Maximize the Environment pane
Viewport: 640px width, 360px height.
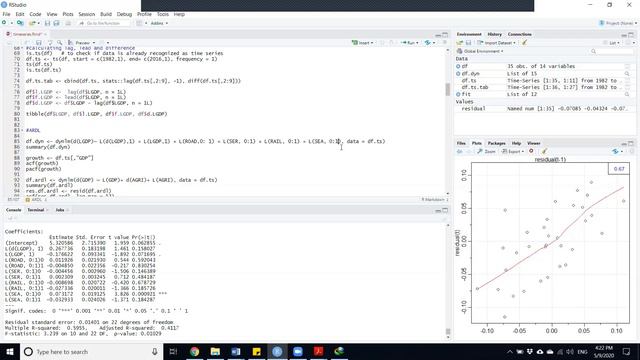631,35
